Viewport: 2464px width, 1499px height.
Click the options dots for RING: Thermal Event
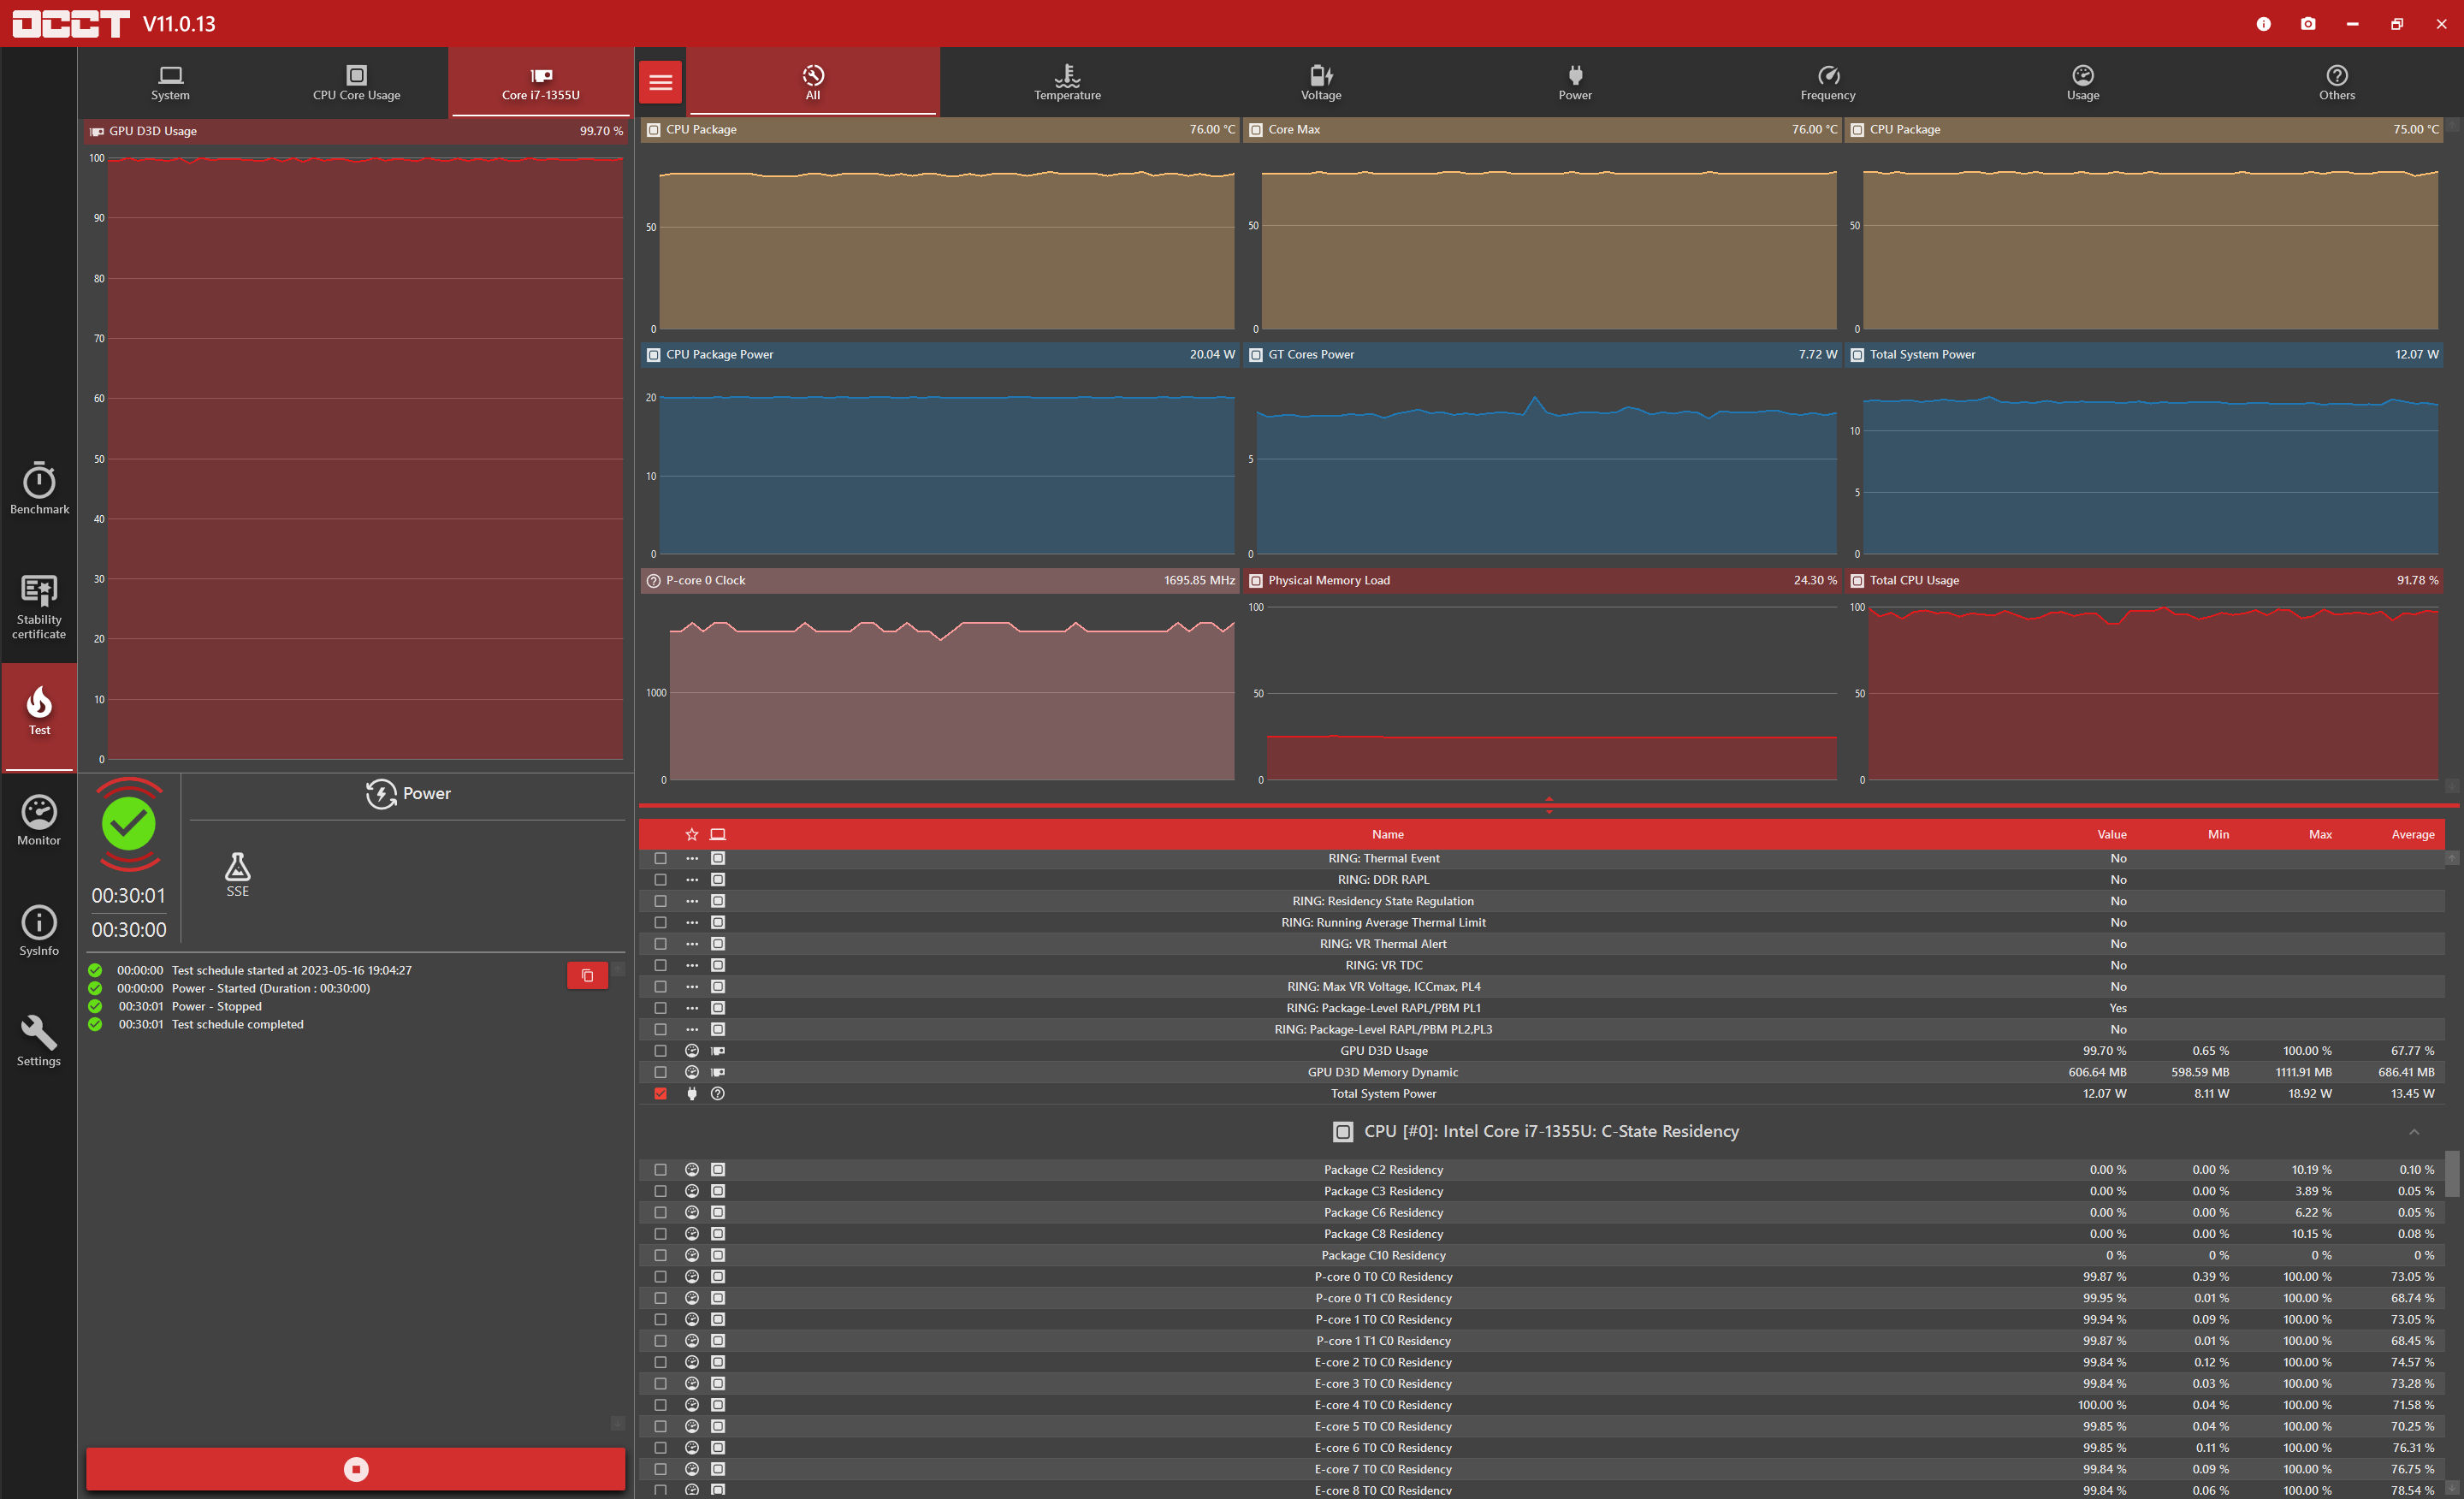[692, 859]
